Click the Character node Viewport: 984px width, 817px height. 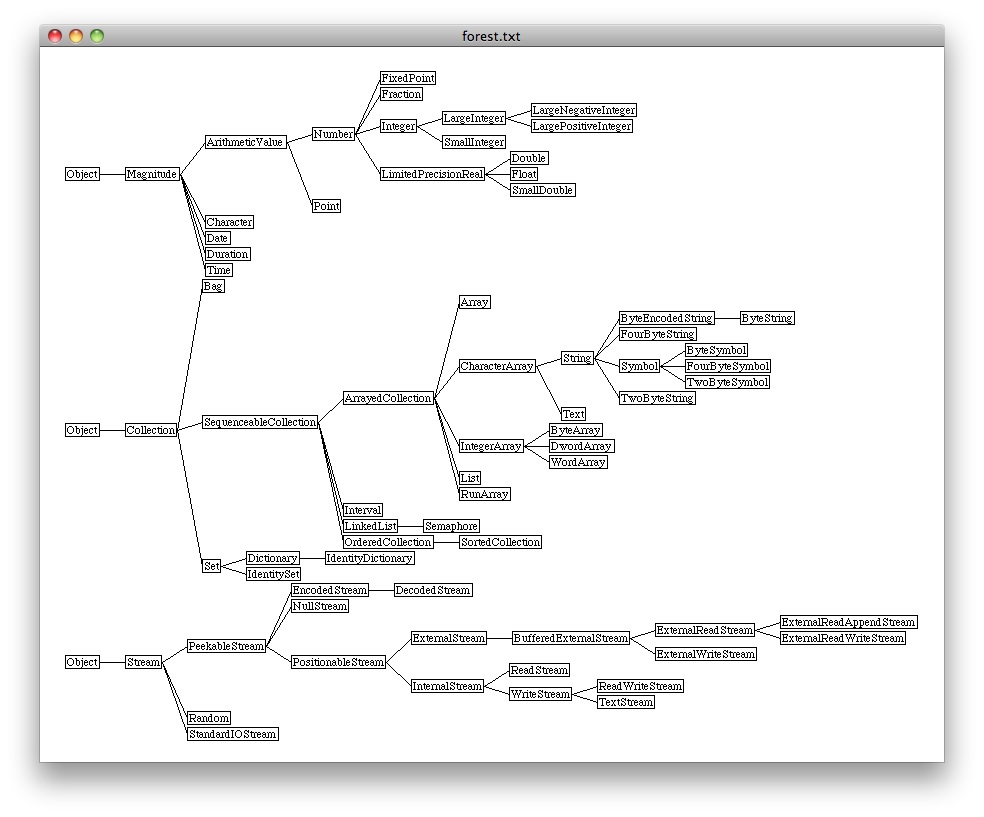pyautogui.click(x=229, y=222)
